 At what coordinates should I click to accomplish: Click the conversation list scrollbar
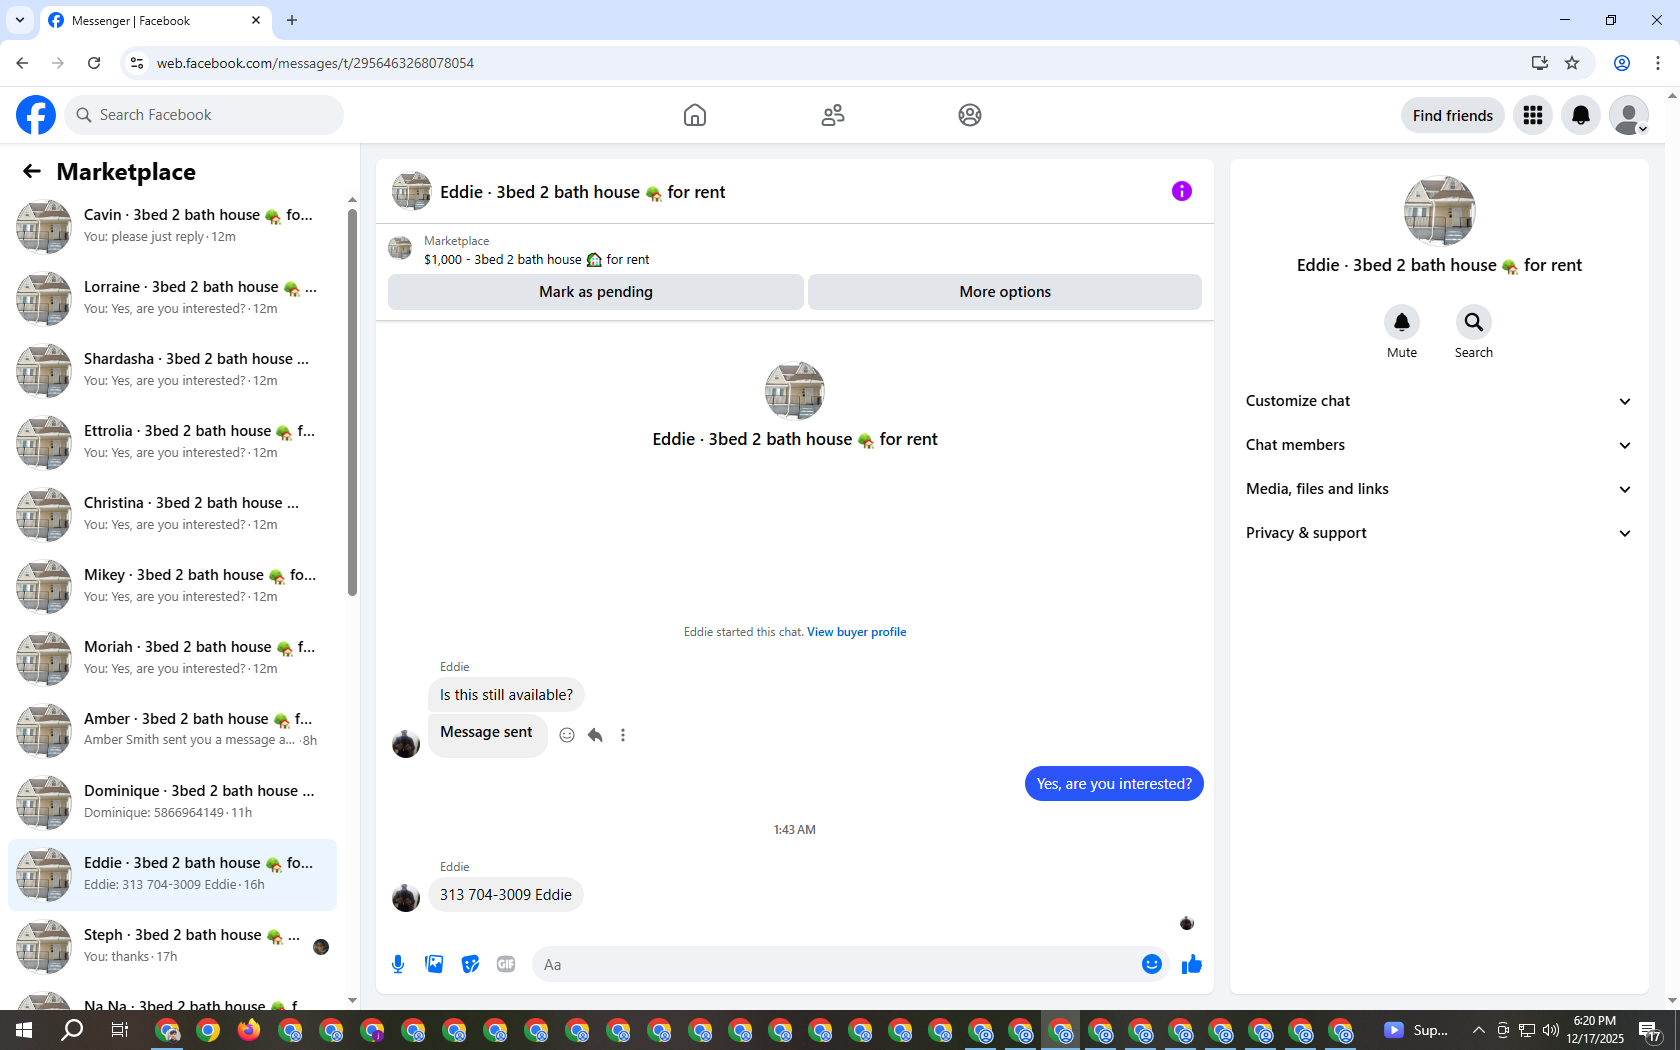pos(352,402)
